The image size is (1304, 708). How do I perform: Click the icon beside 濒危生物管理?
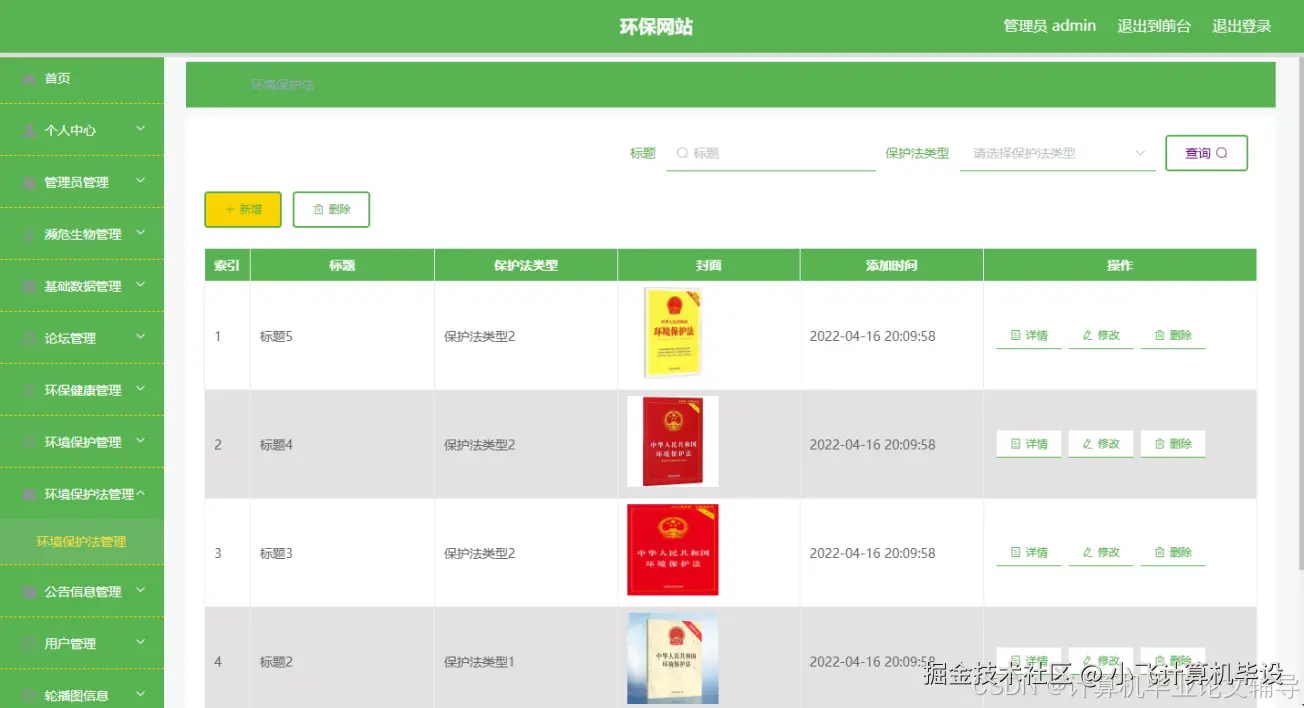click(x=29, y=234)
